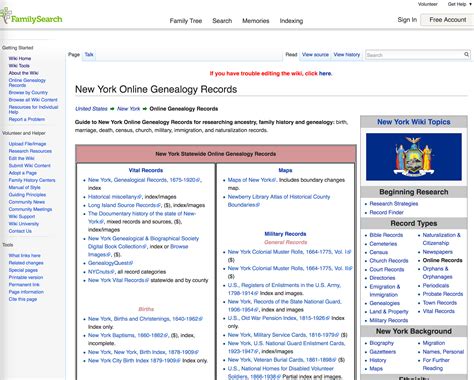Screen dimensions: 474x380
Task: Open Bible Records topic link
Action: click(386, 235)
